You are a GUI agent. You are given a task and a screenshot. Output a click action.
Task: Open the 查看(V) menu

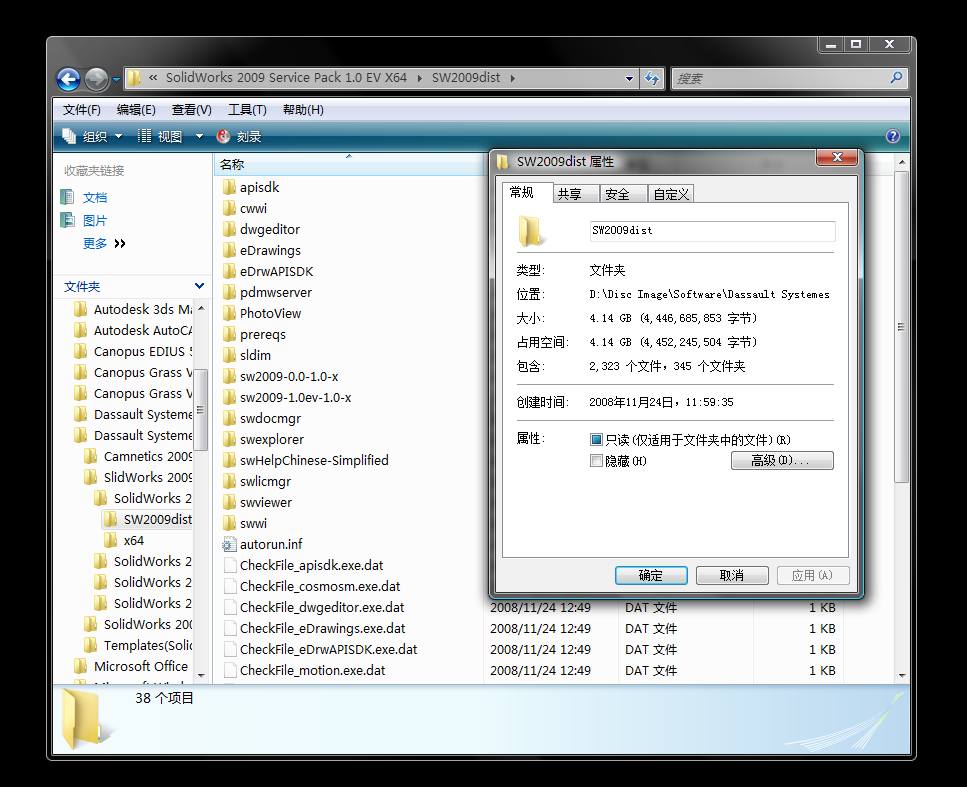(x=191, y=110)
